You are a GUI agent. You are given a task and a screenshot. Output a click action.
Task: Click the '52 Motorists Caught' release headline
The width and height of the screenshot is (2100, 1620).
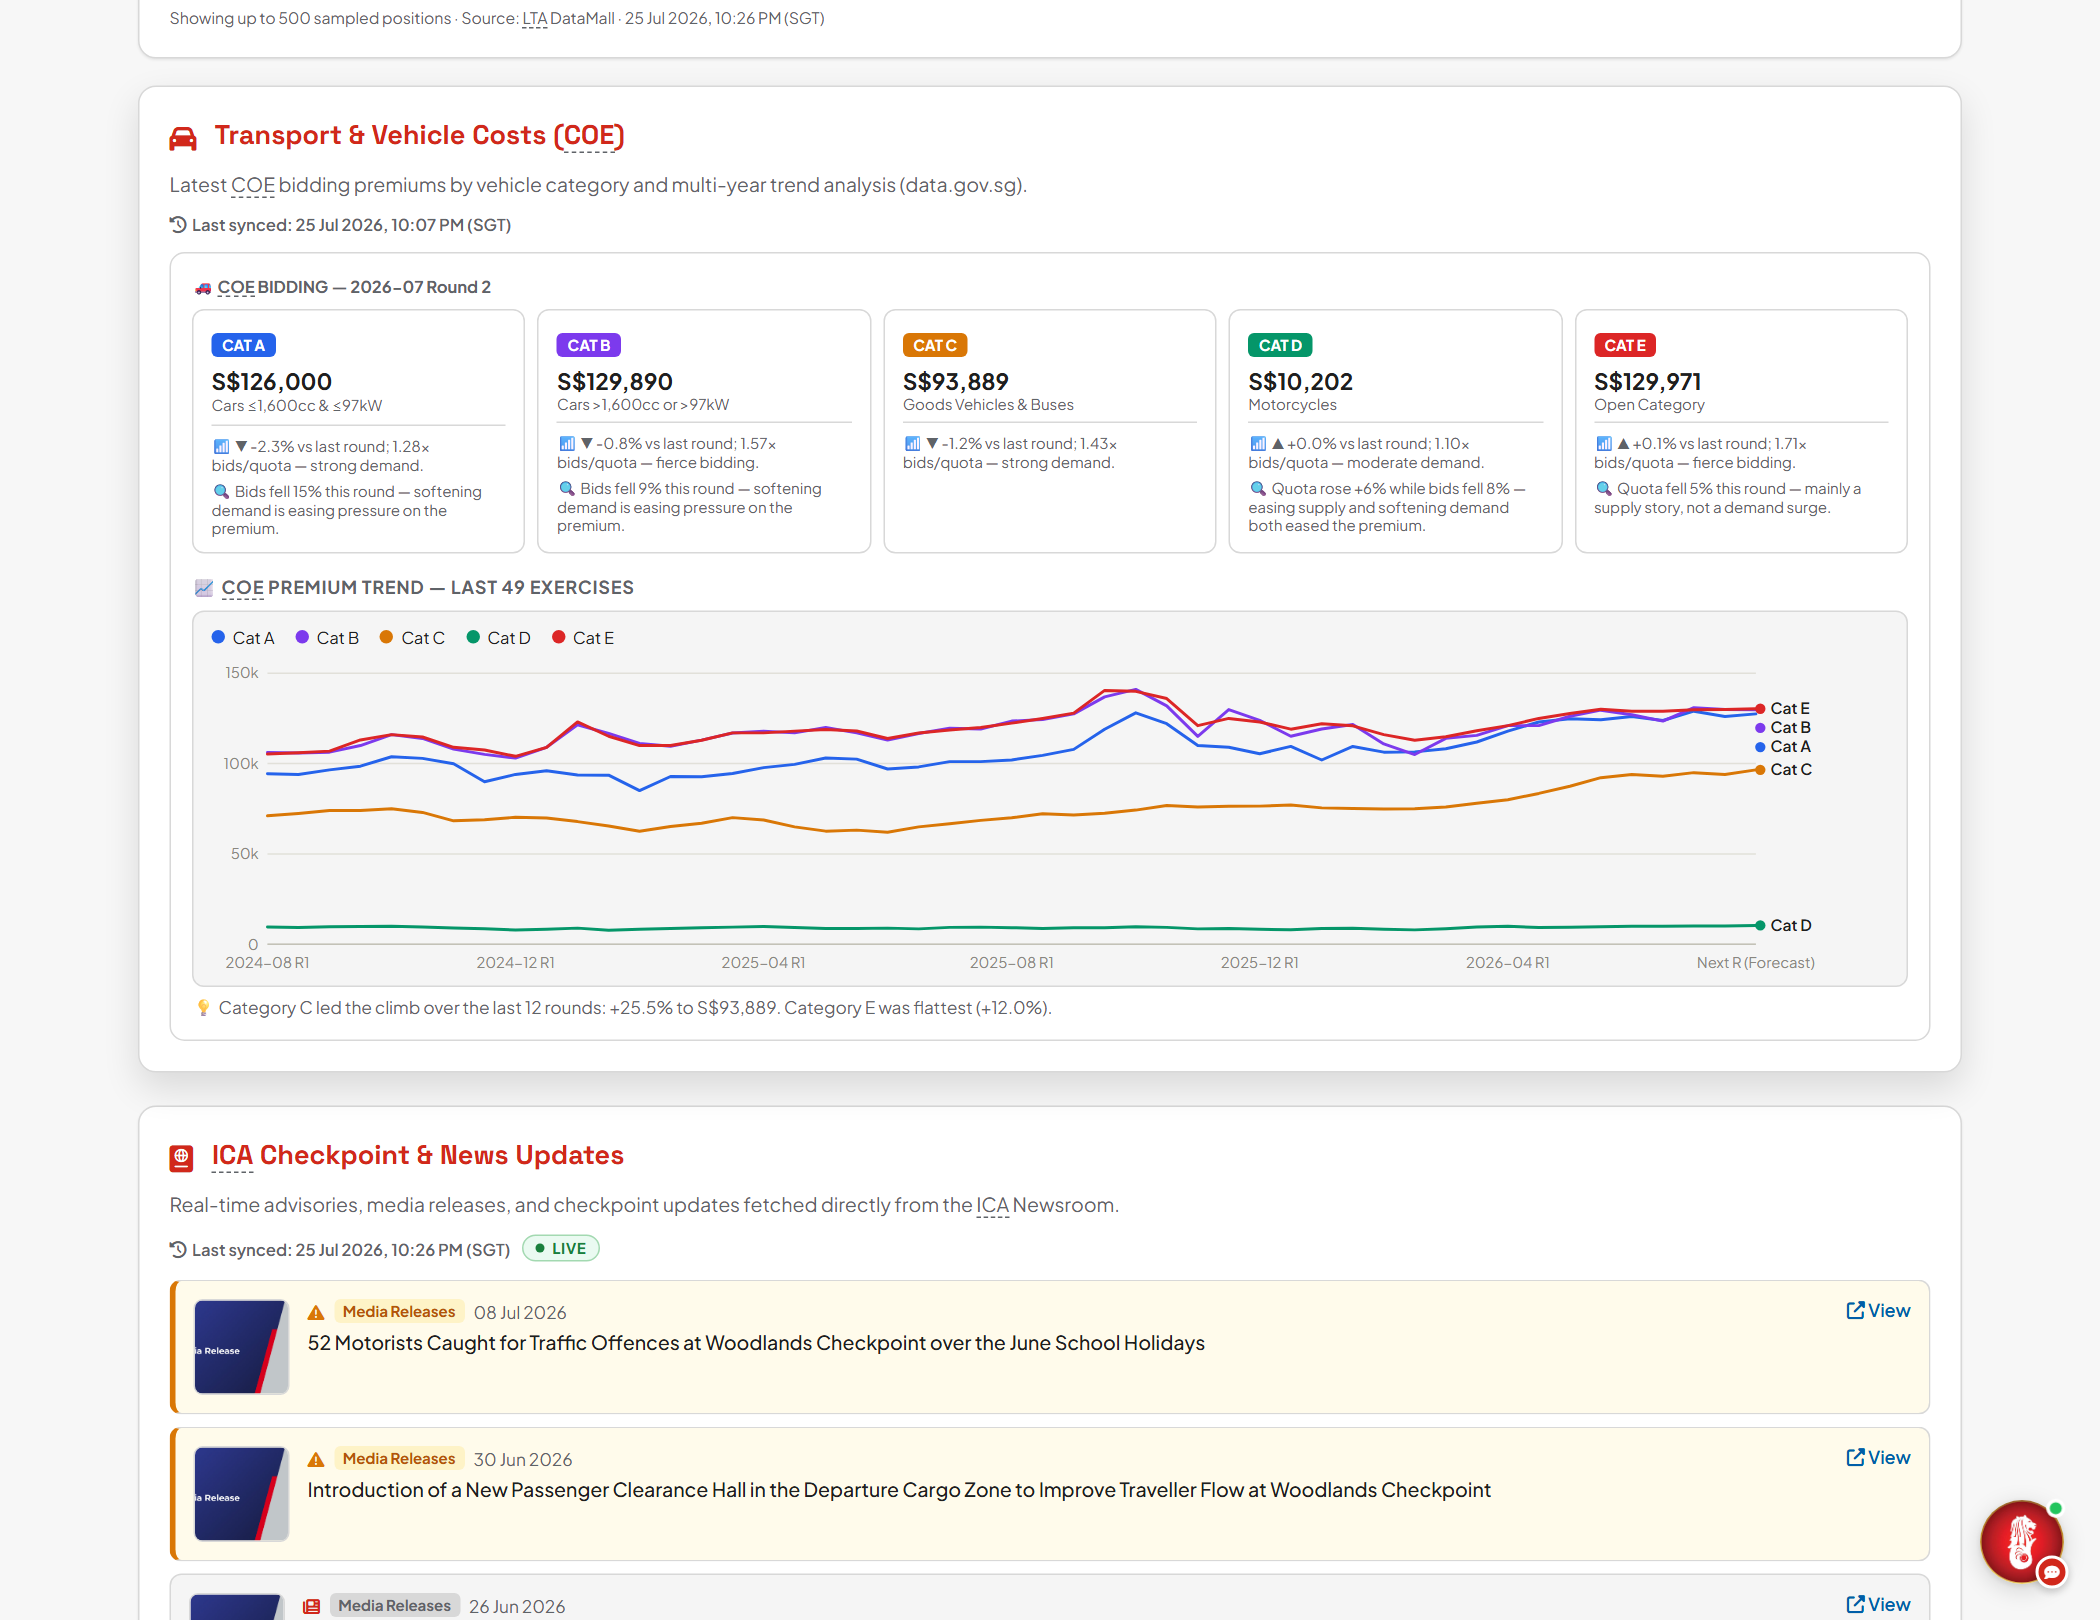coord(756,1344)
